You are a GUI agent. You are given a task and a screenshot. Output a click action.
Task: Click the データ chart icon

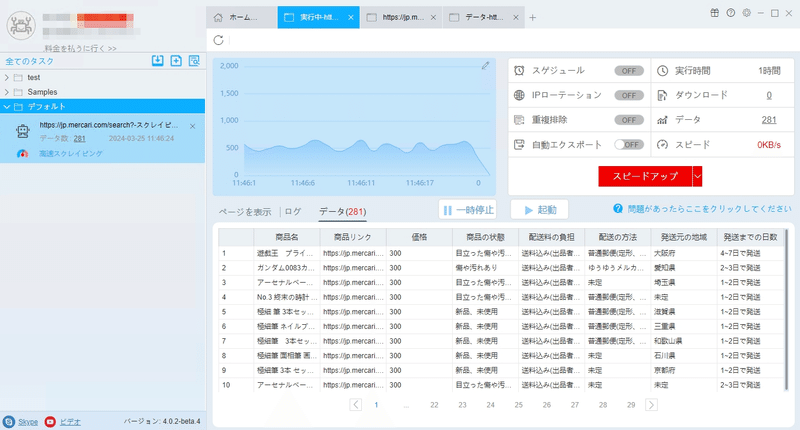pyautogui.click(x=662, y=120)
